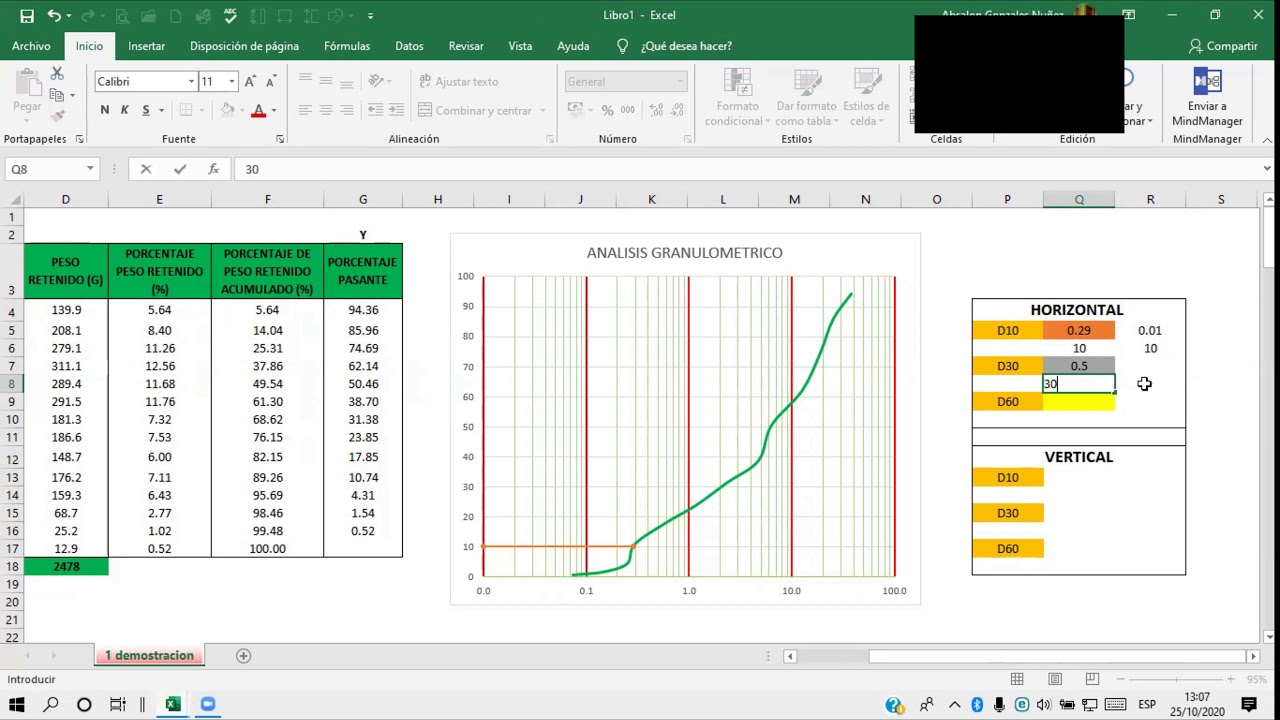
Task: Select the ANALISIS GRANULOMETRICO chart title
Action: point(685,253)
